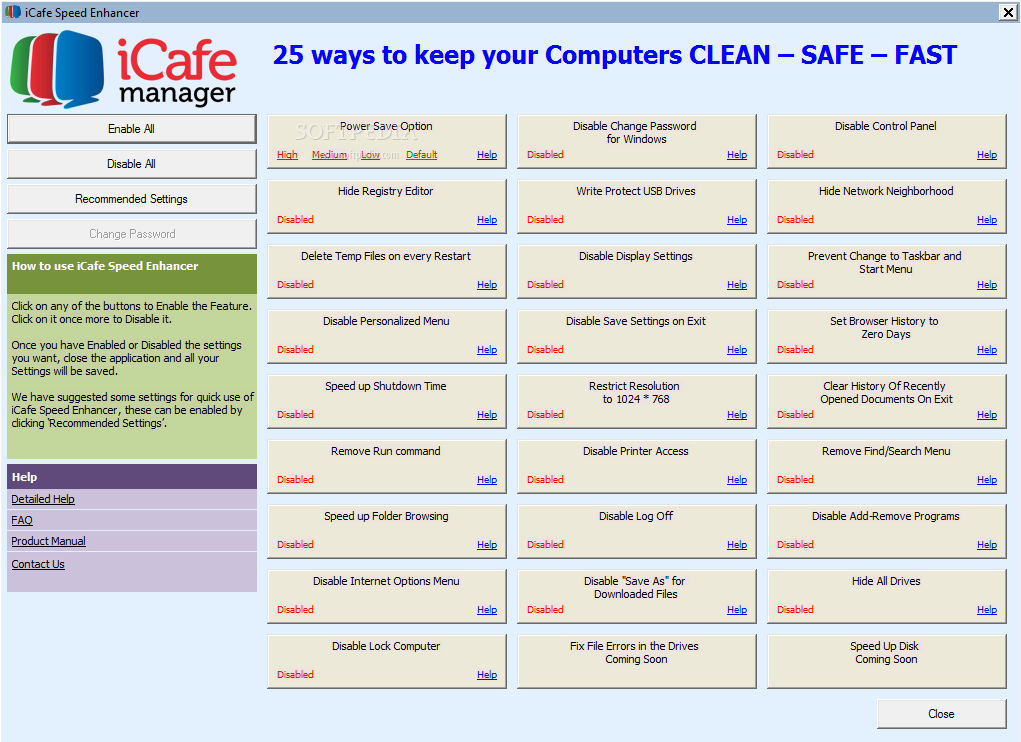Toggle Speed up Shutdown Time
The height and width of the screenshot is (742, 1021).
coord(387,402)
